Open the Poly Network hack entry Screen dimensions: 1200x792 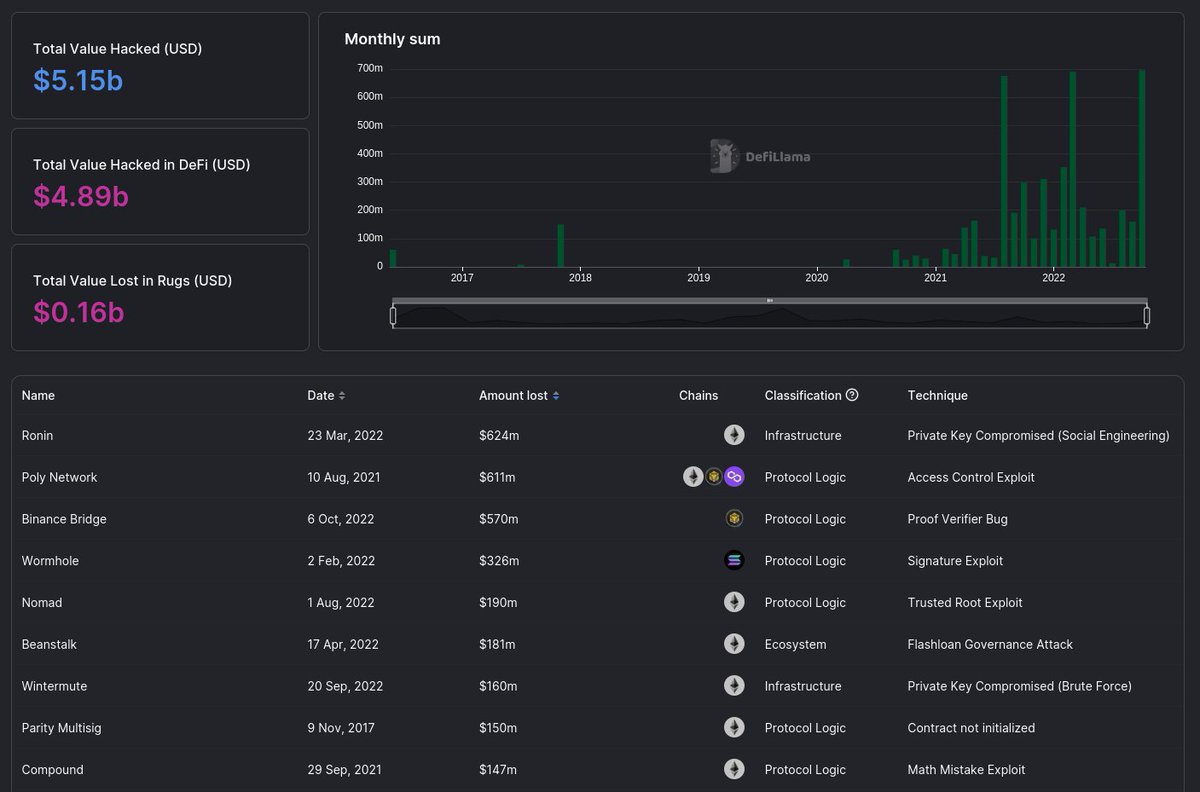(x=59, y=478)
